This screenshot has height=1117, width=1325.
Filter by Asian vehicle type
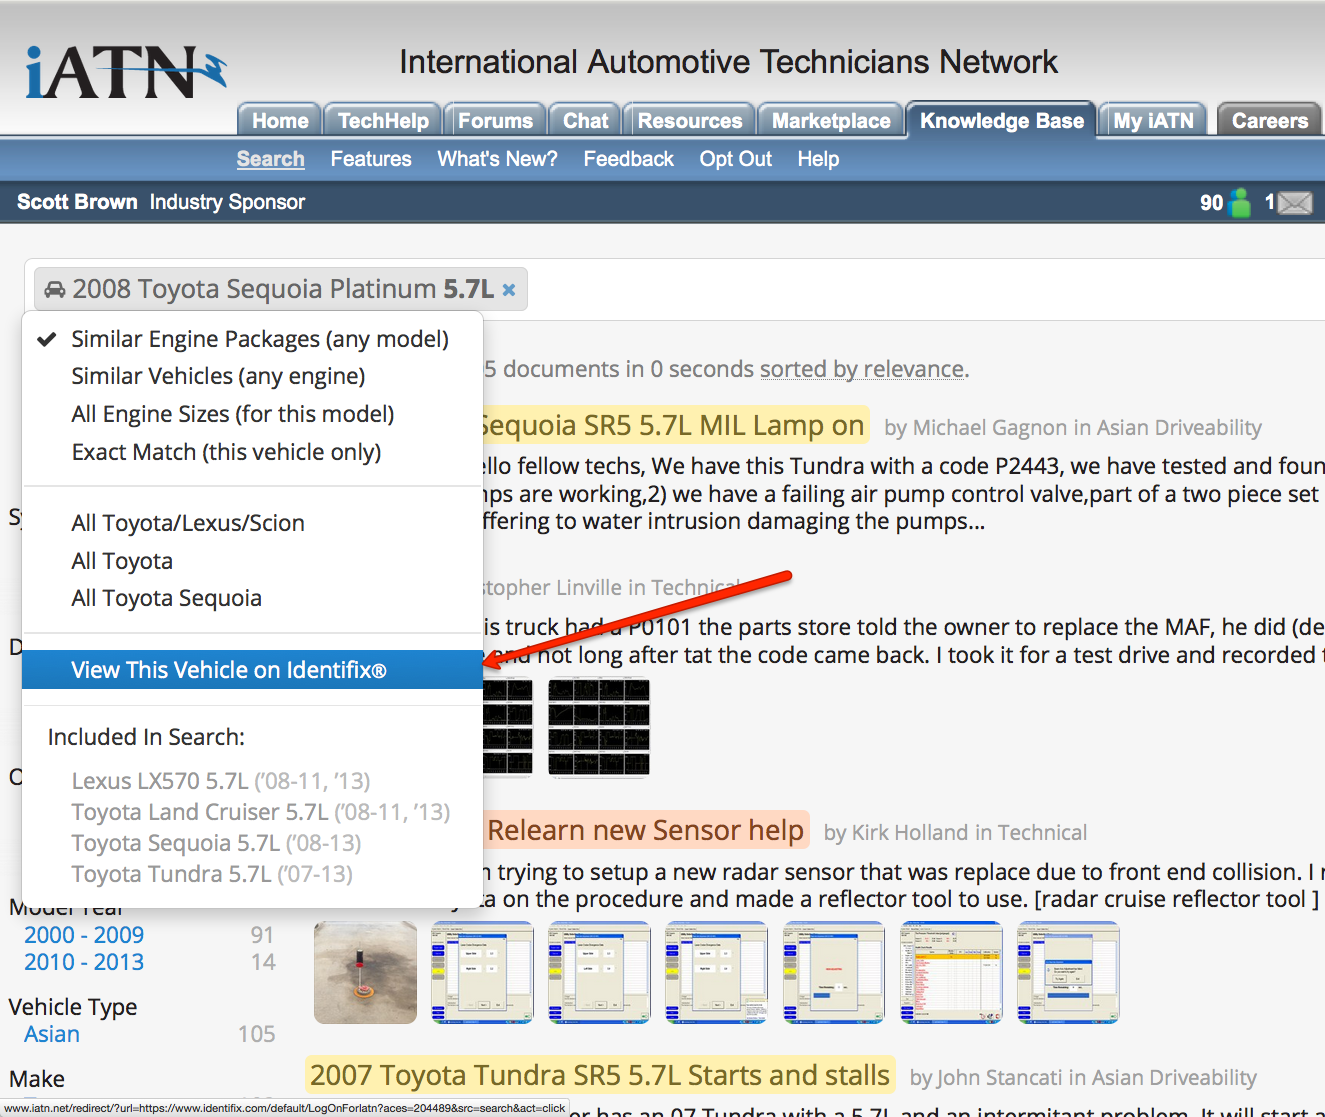[x=52, y=1034]
